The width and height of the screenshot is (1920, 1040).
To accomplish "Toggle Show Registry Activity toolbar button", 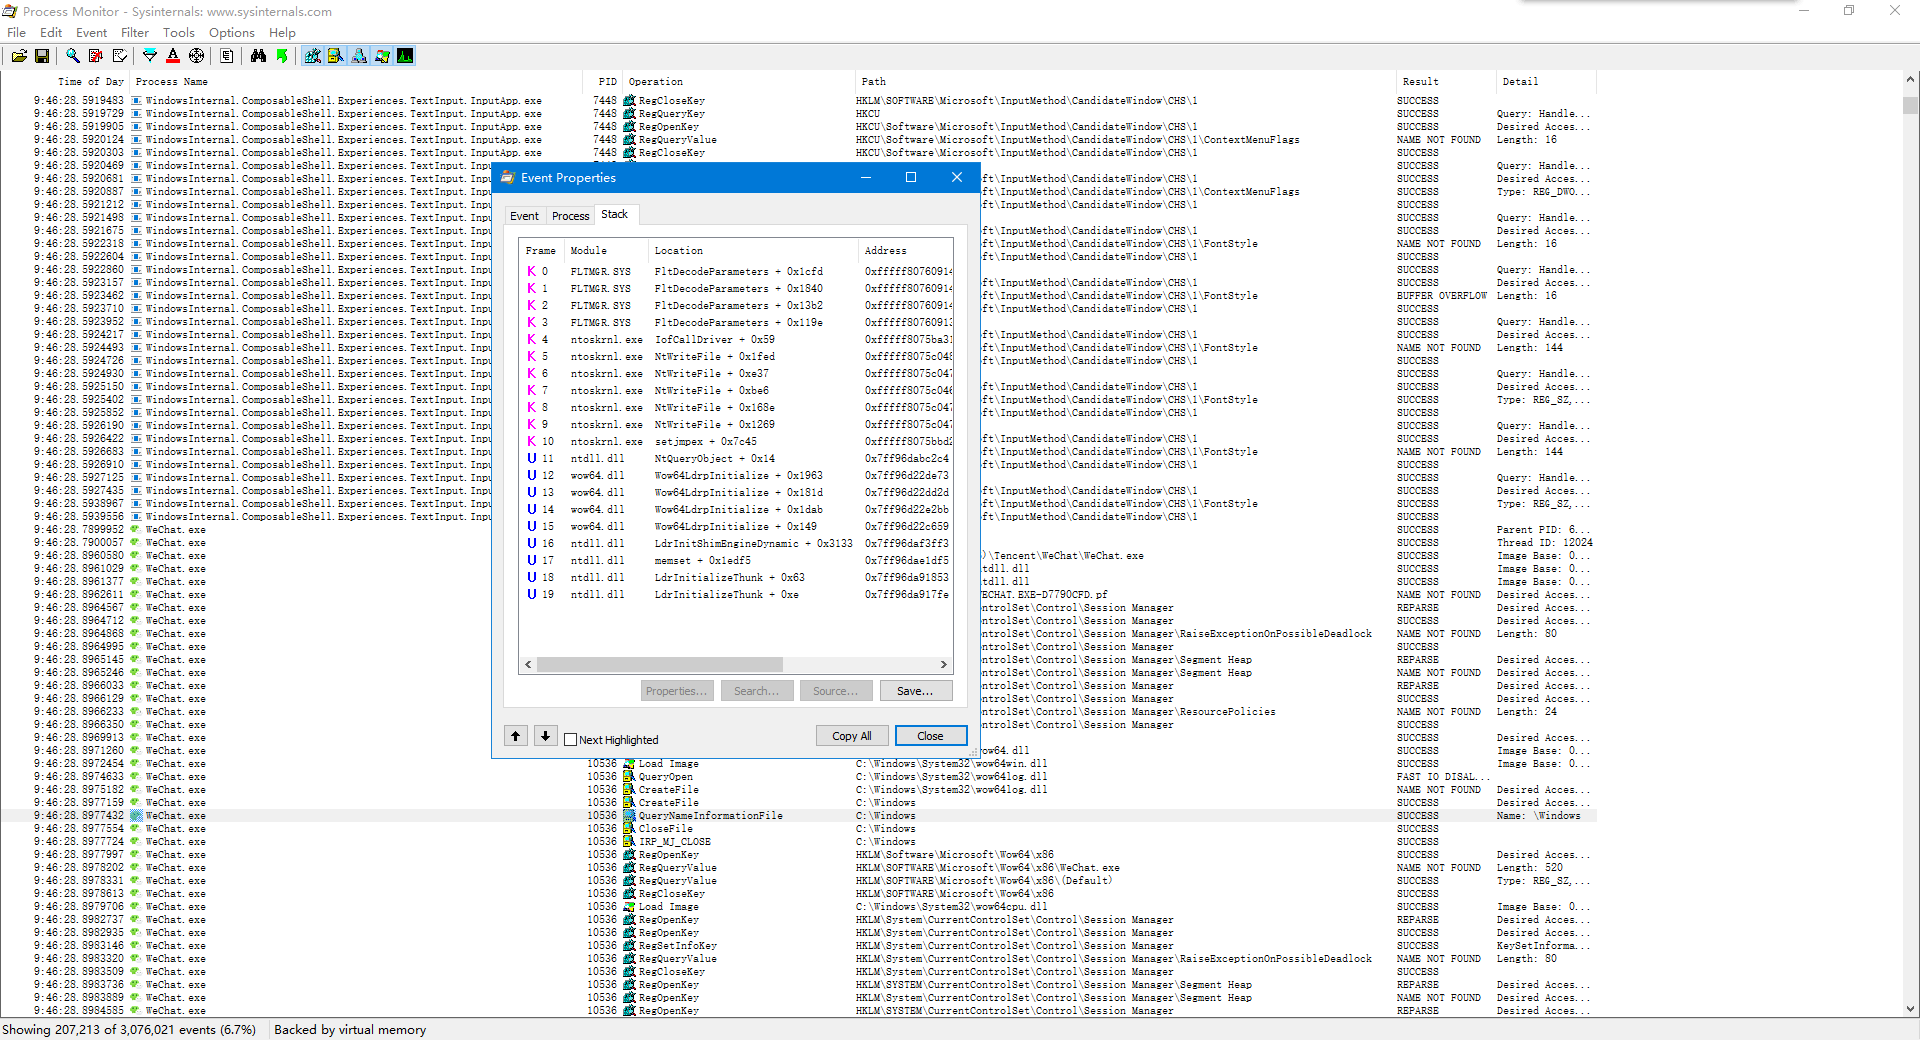I will point(313,56).
